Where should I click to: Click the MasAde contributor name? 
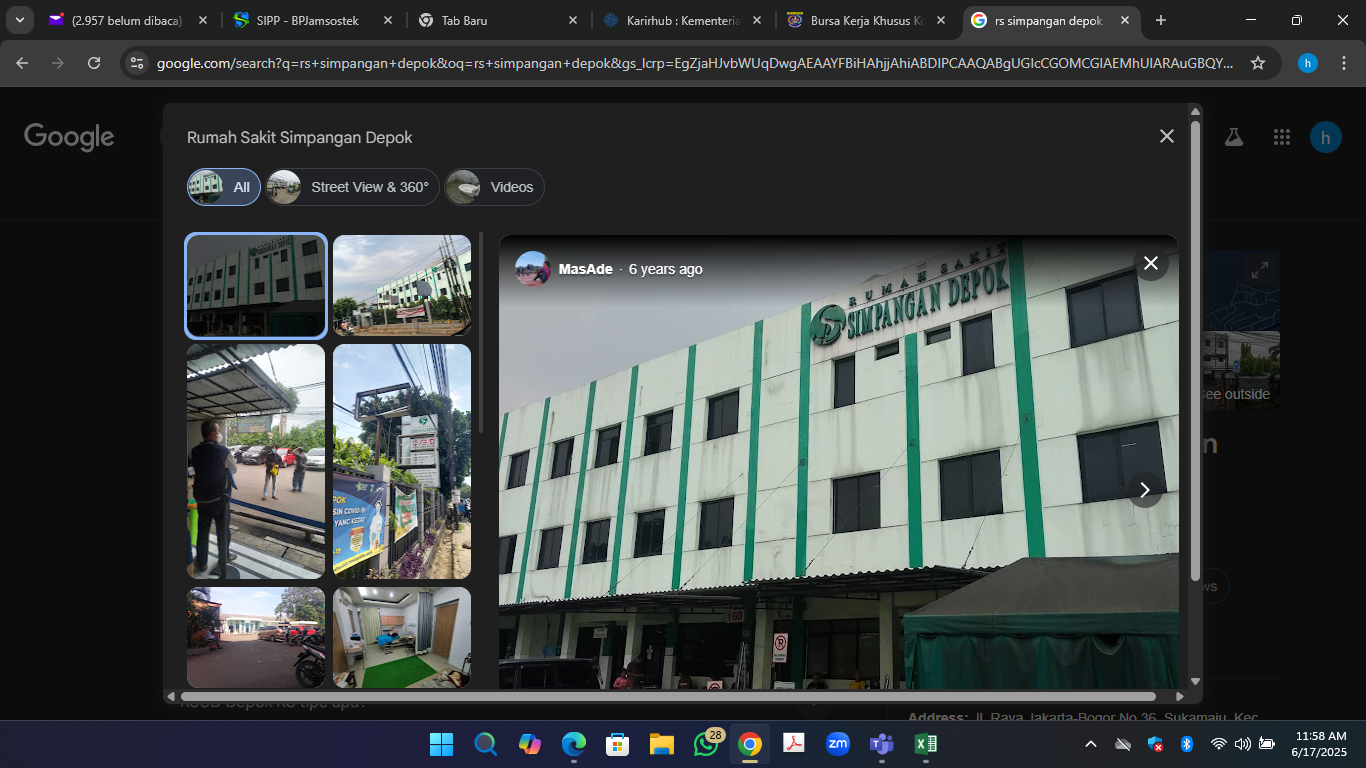(x=586, y=269)
